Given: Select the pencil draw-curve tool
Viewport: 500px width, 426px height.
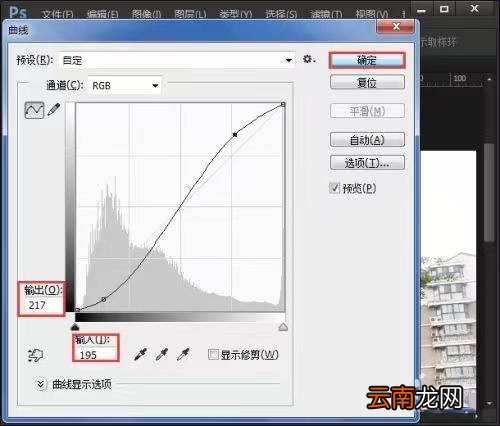Looking at the screenshot, I should click(54, 109).
